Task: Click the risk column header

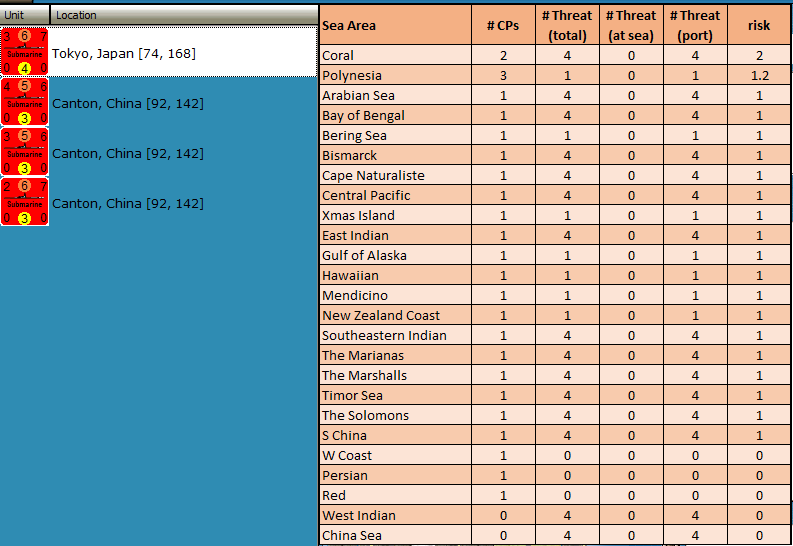Action: (x=759, y=25)
